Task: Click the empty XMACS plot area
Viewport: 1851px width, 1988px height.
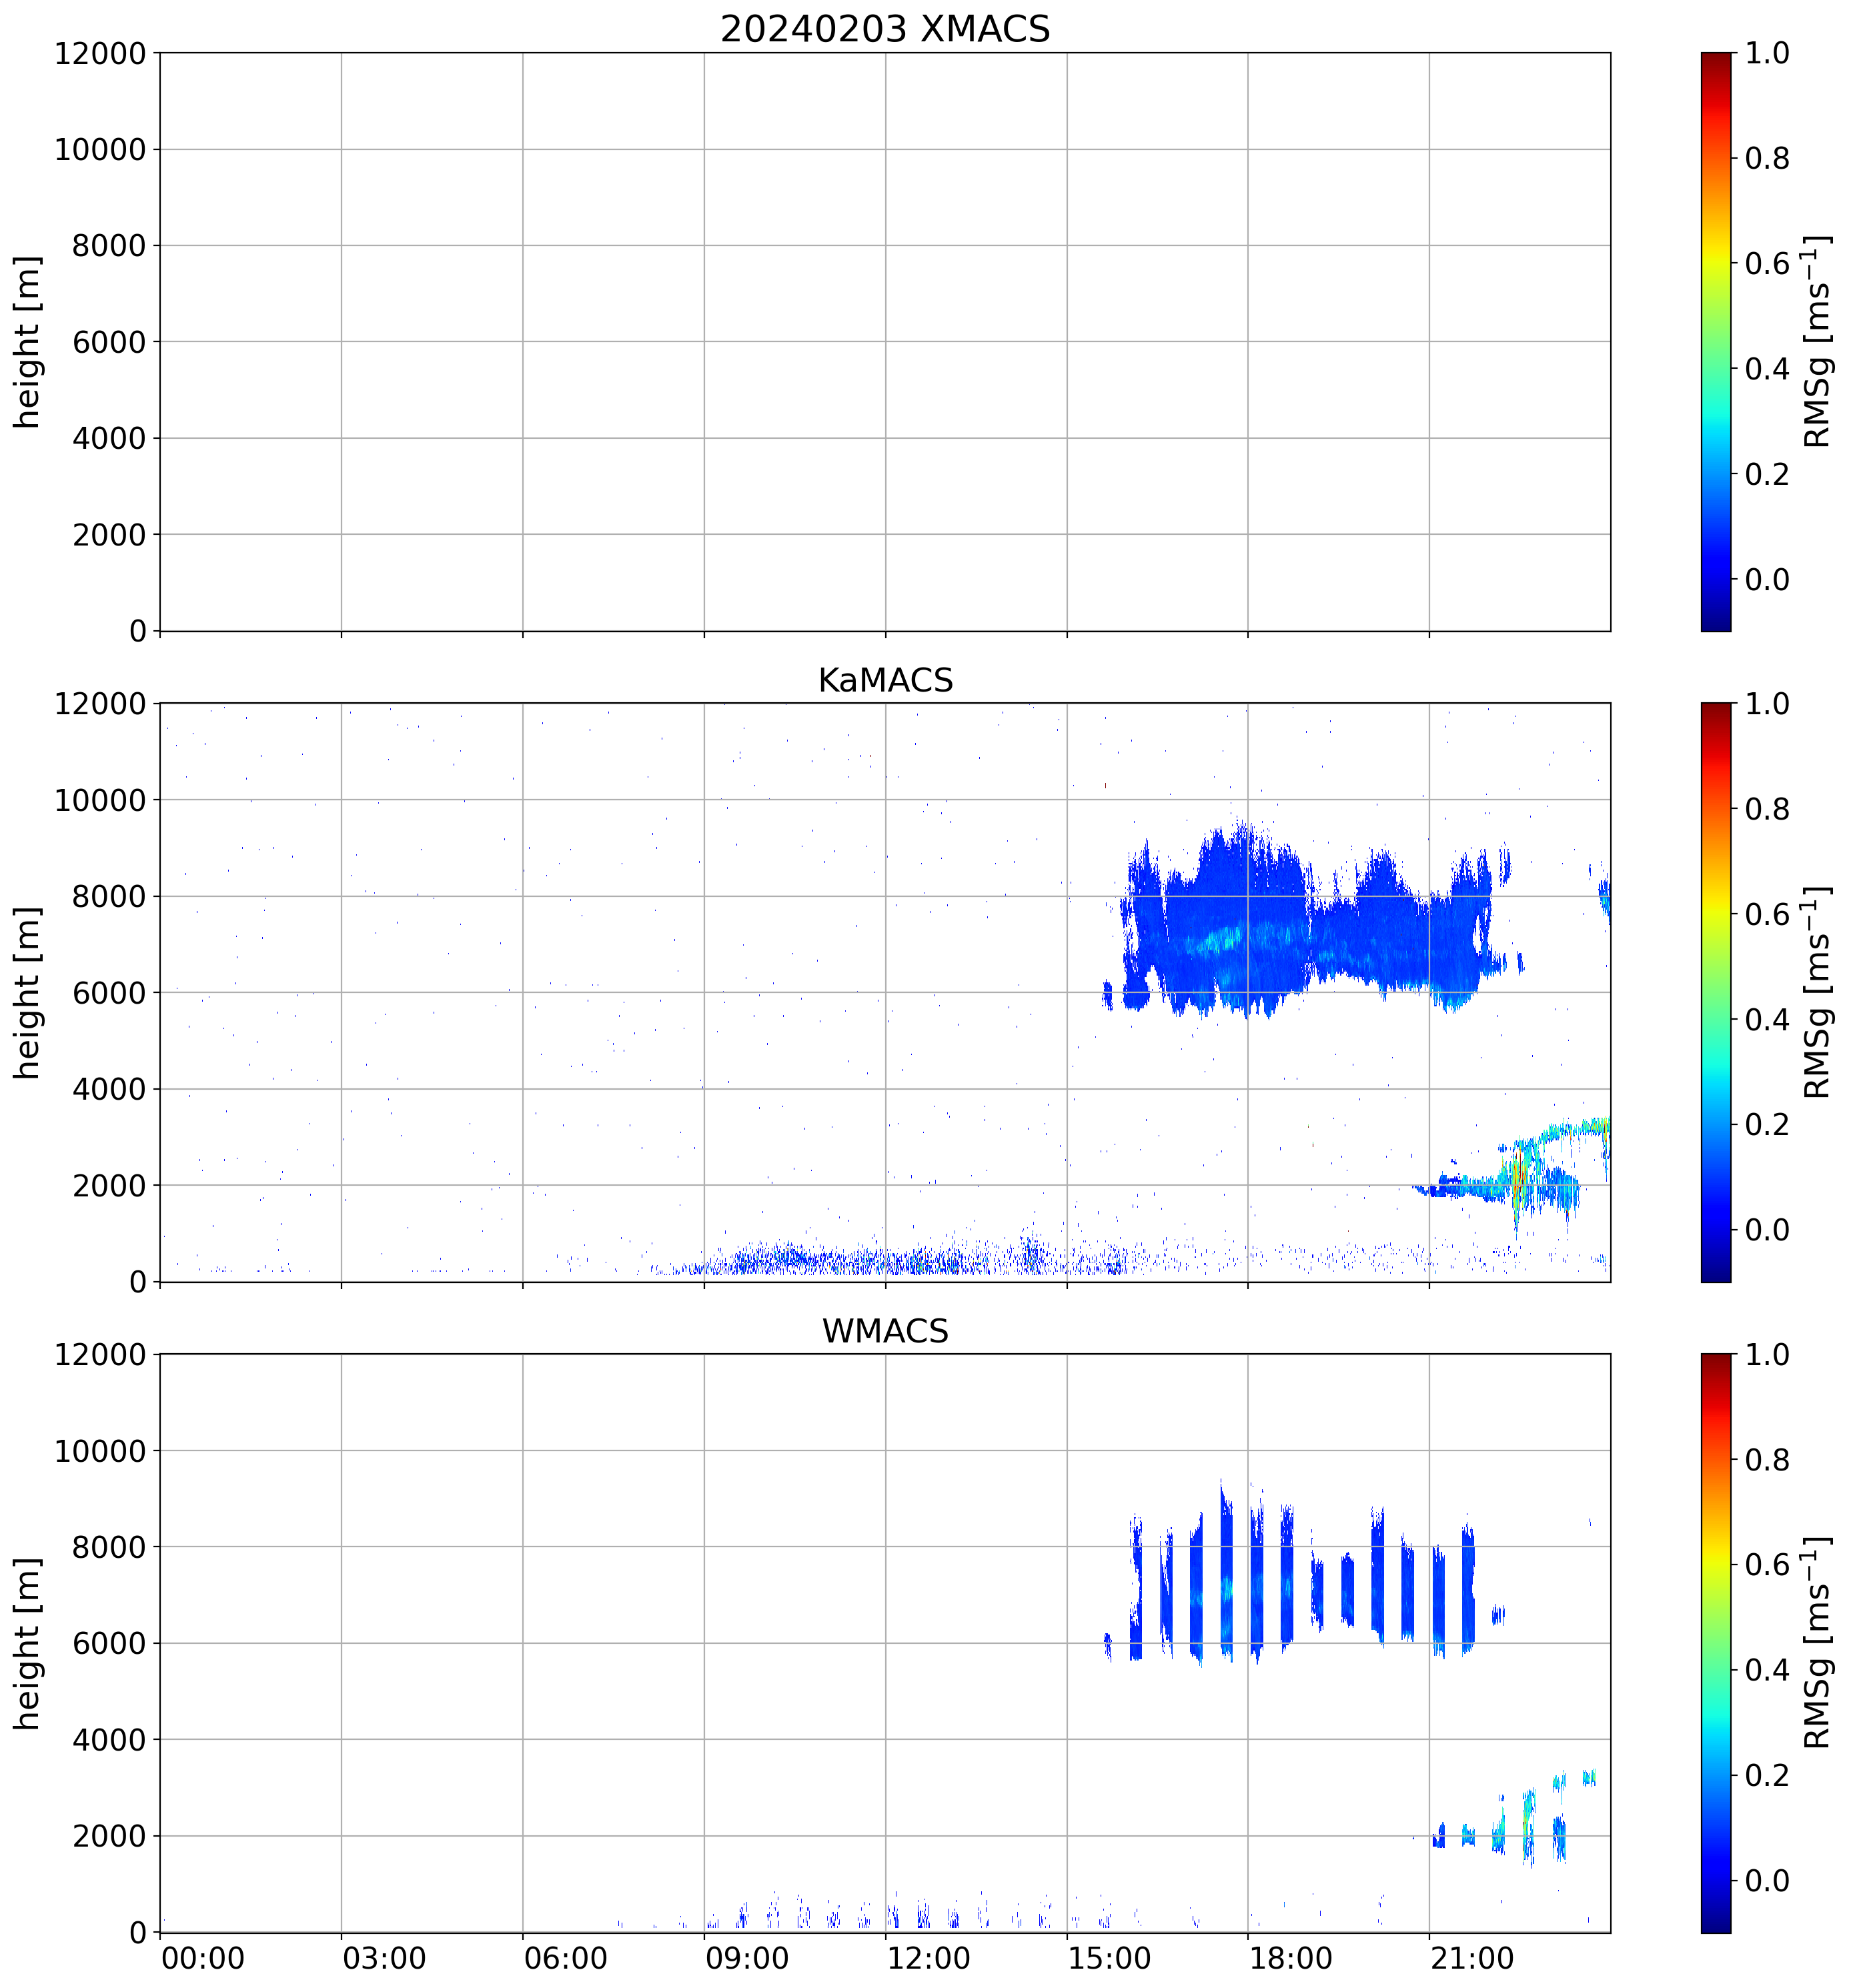Action: pos(884,341)
